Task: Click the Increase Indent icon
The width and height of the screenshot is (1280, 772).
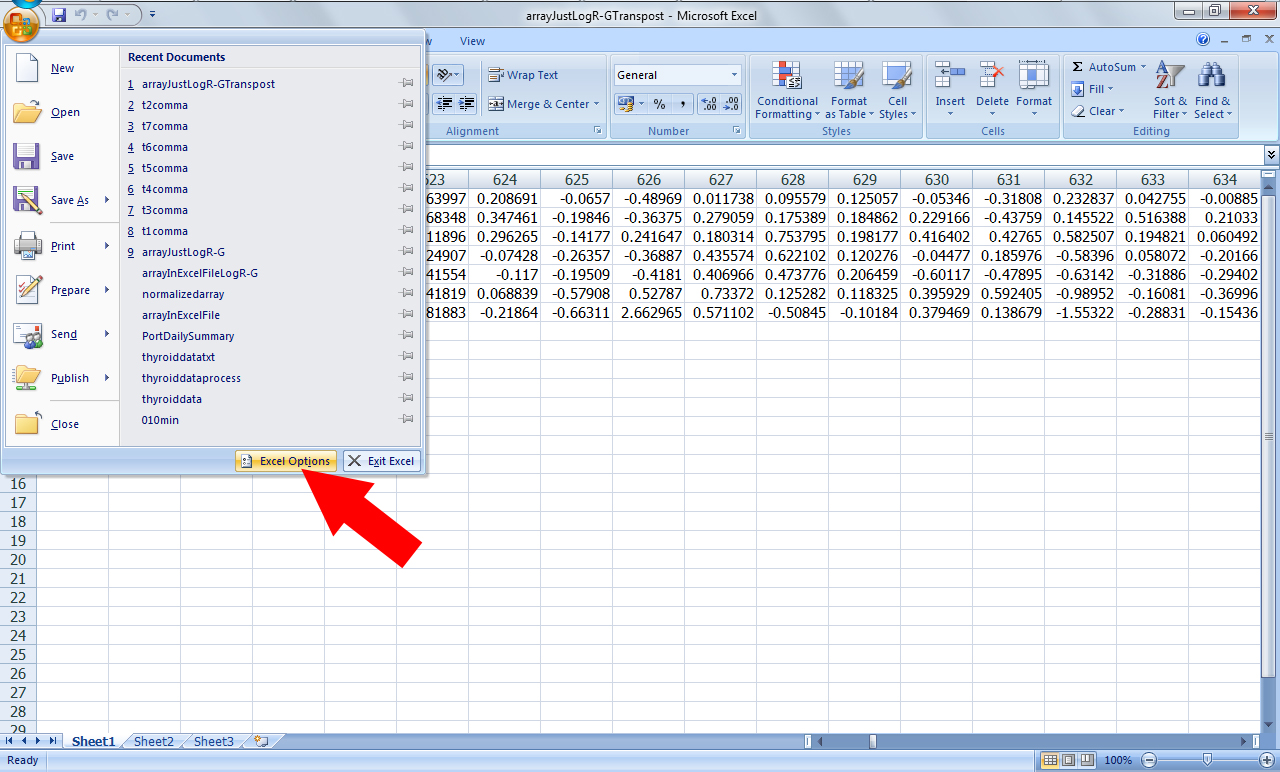Action: pyautogui.click(x=467, y=104)
